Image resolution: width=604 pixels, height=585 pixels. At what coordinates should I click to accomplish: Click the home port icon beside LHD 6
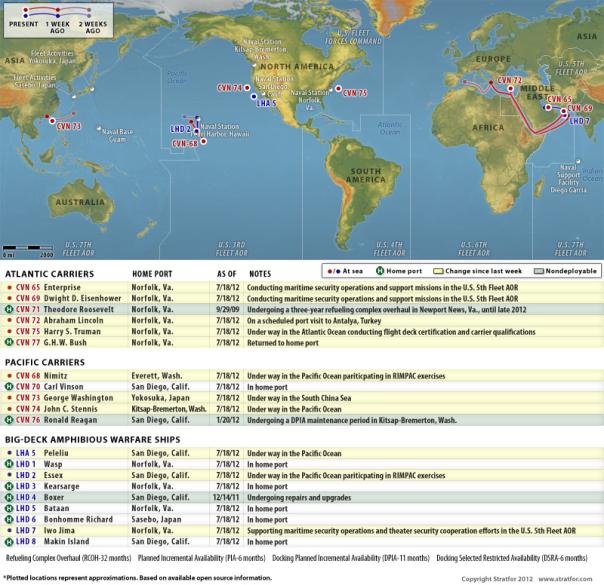(9, 519)
